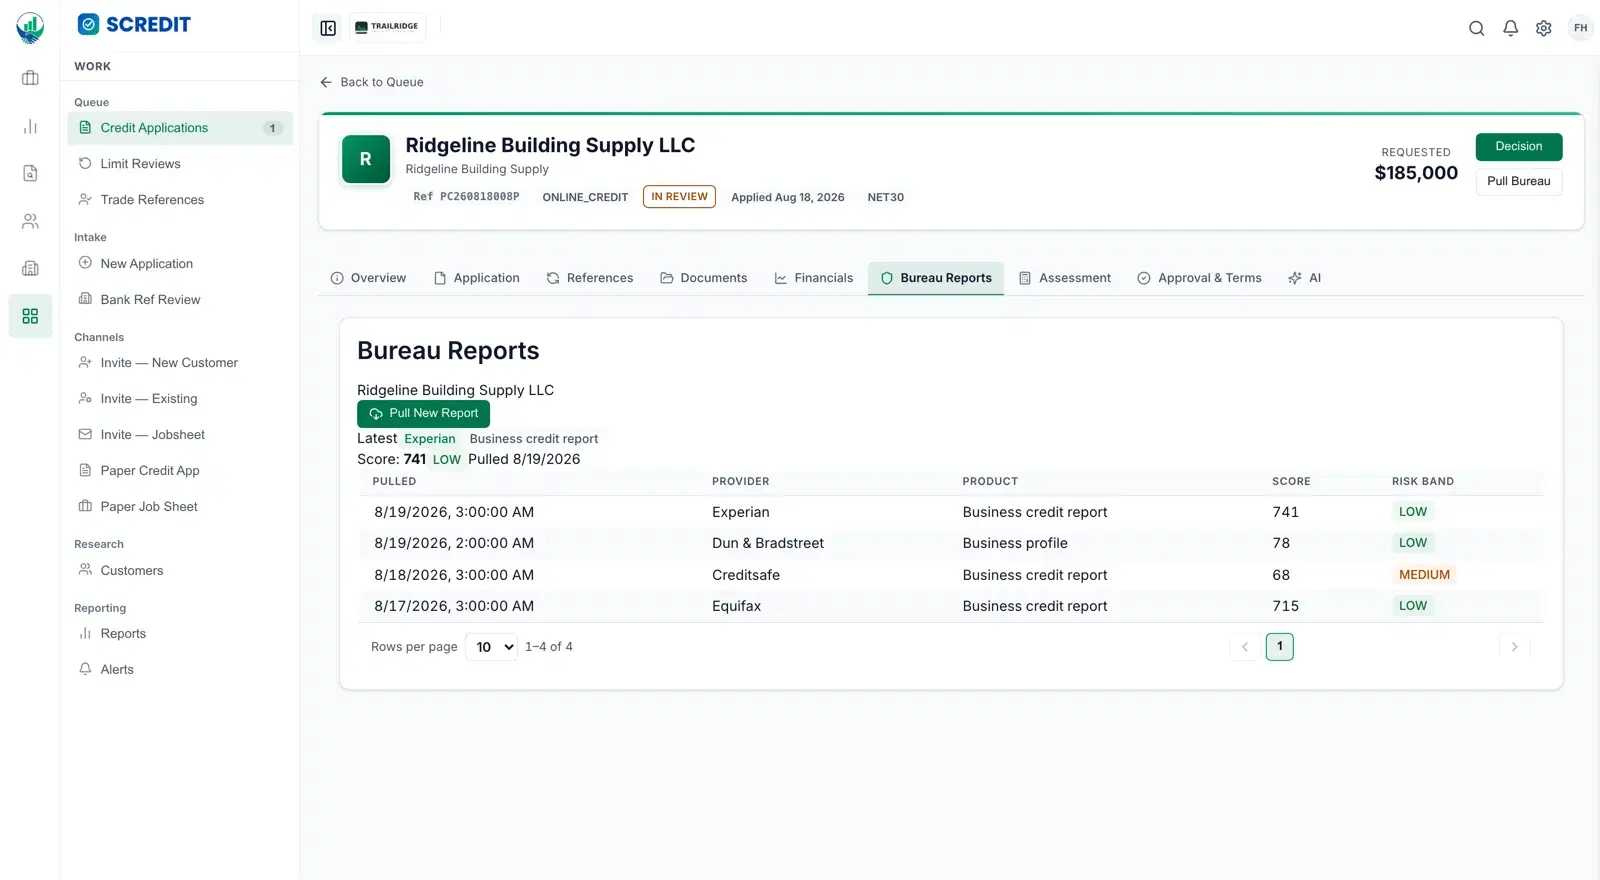Open the people icon in left rail
The width and height of the screenshot is (1600, 880).
pos(30,221)
